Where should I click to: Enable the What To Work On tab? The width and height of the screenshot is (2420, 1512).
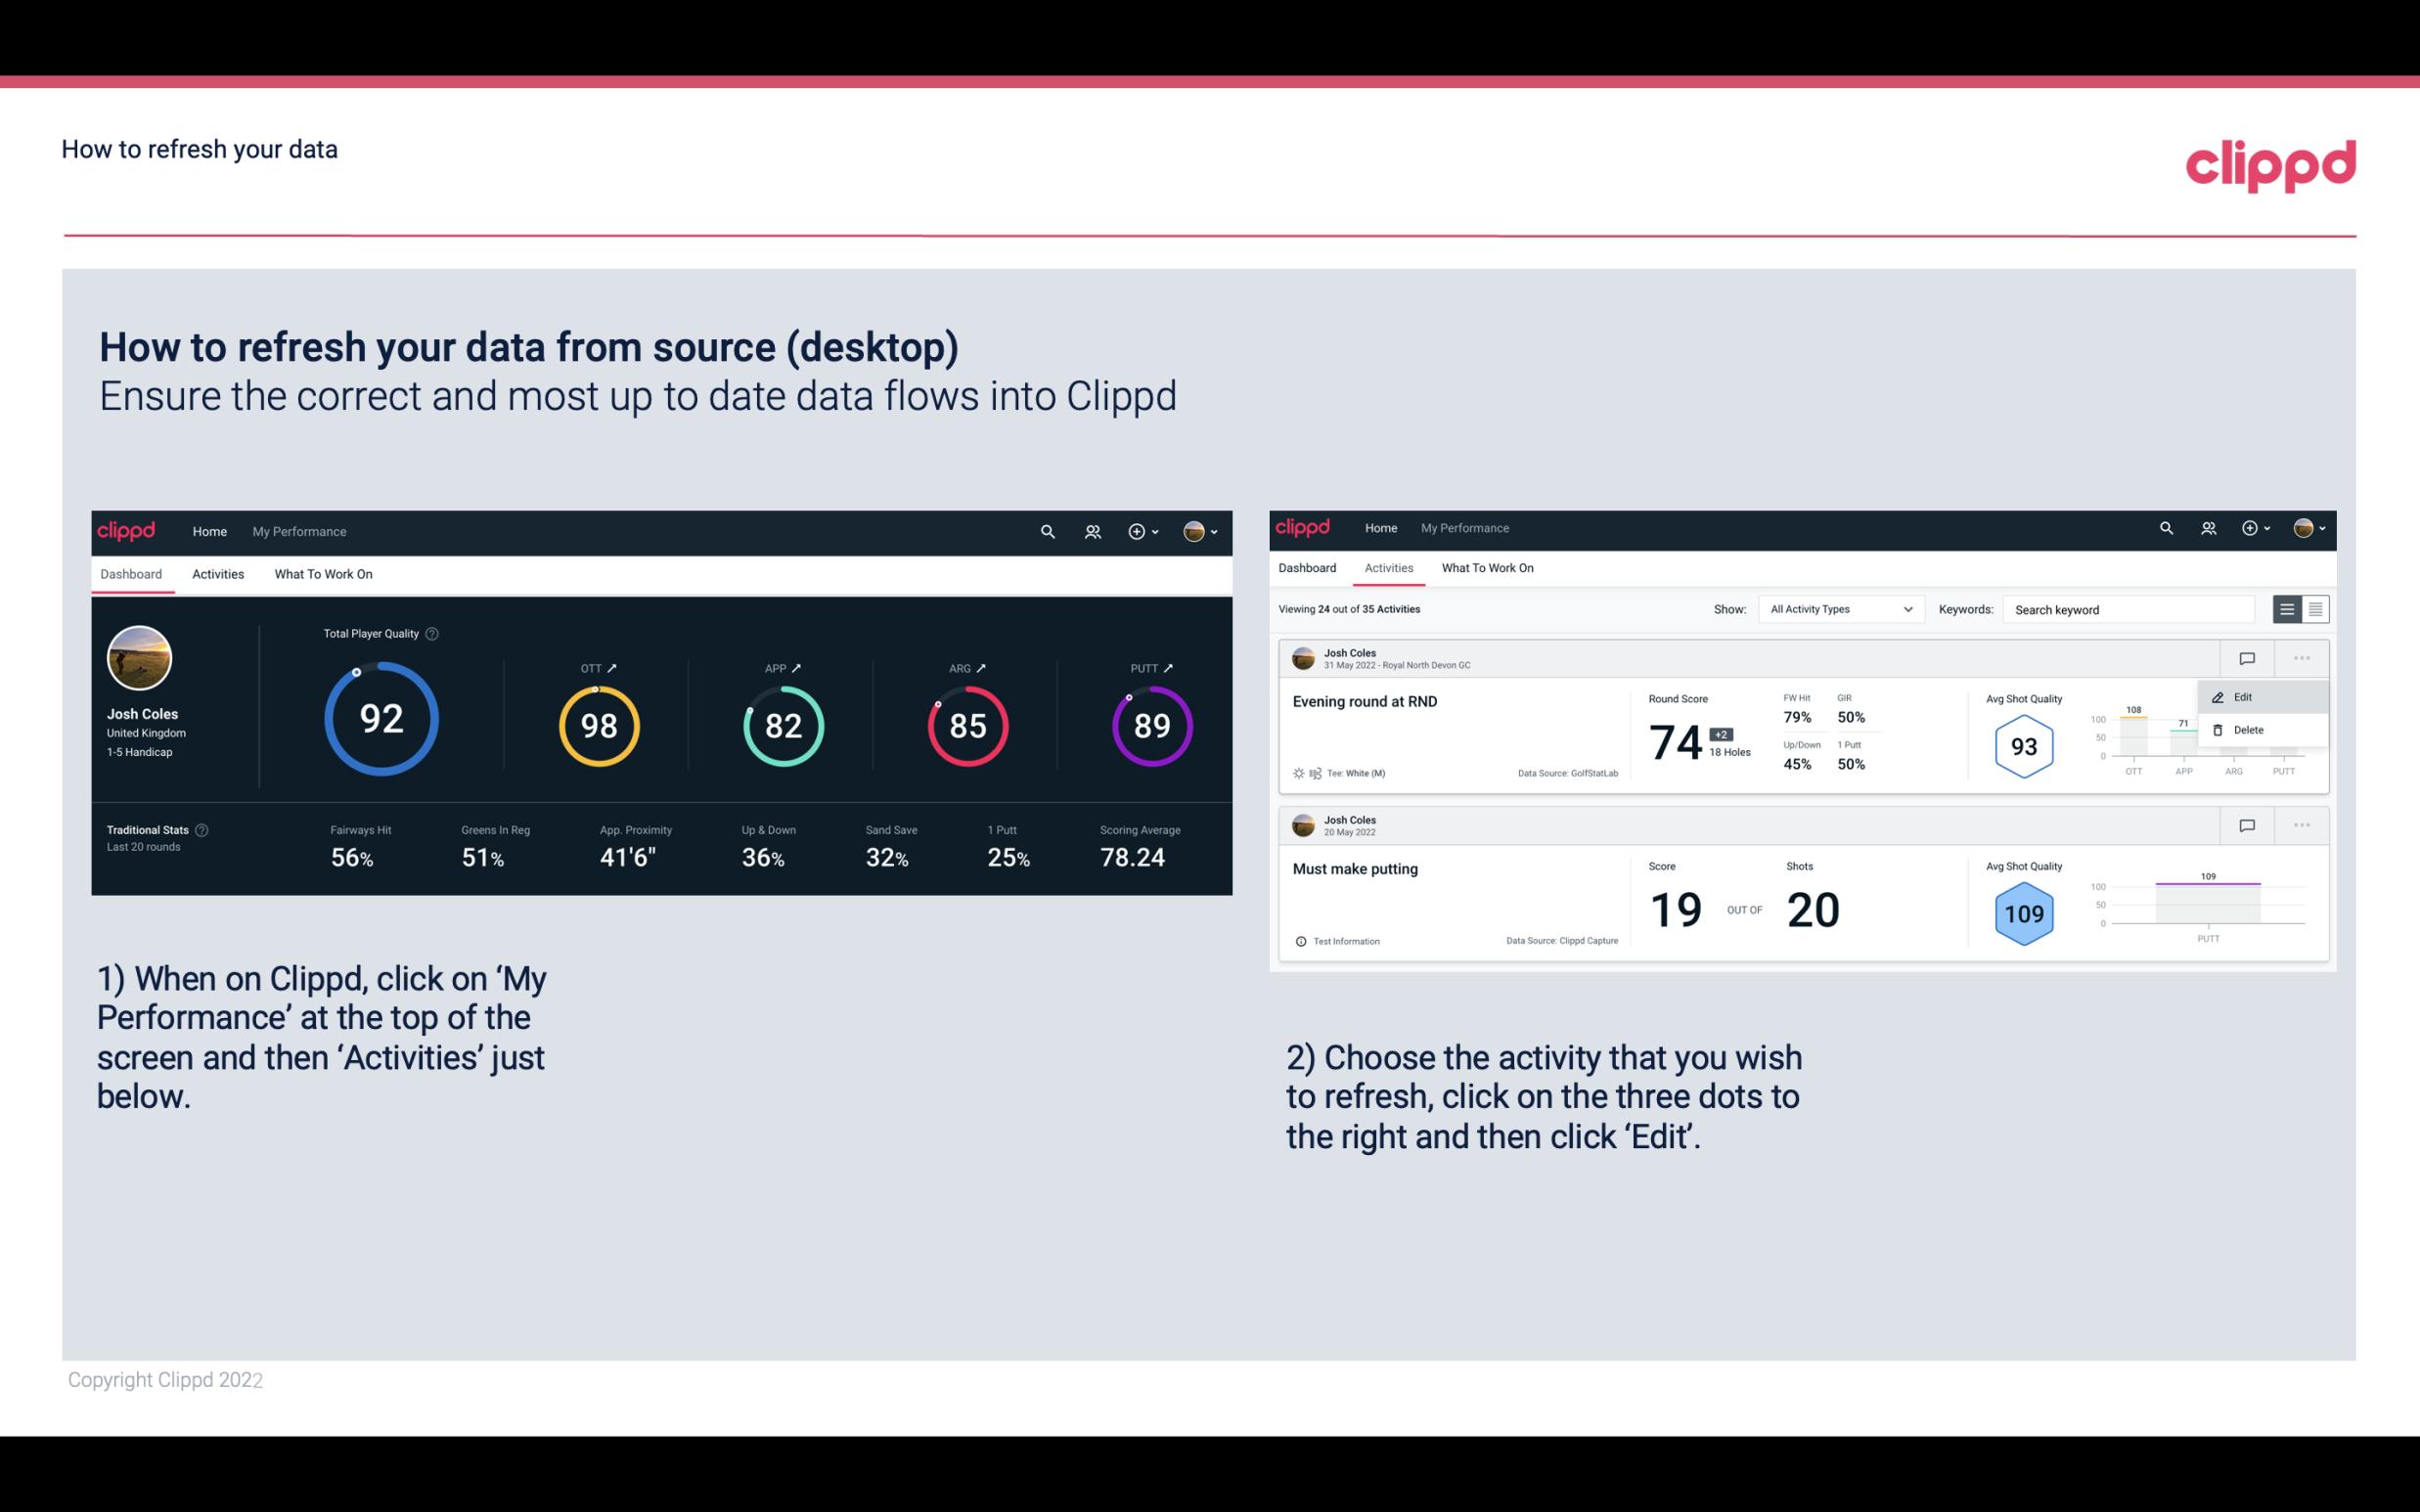tap(324, 573)
